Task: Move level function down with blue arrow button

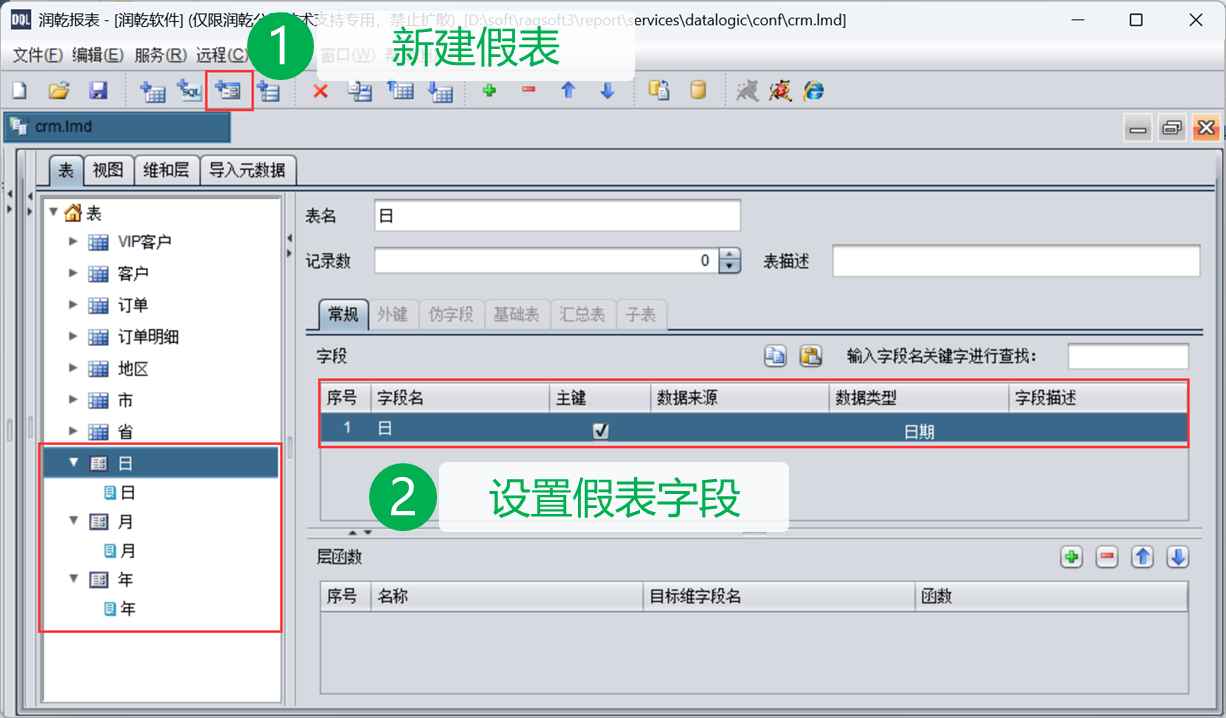Action: coord(1177,557)
